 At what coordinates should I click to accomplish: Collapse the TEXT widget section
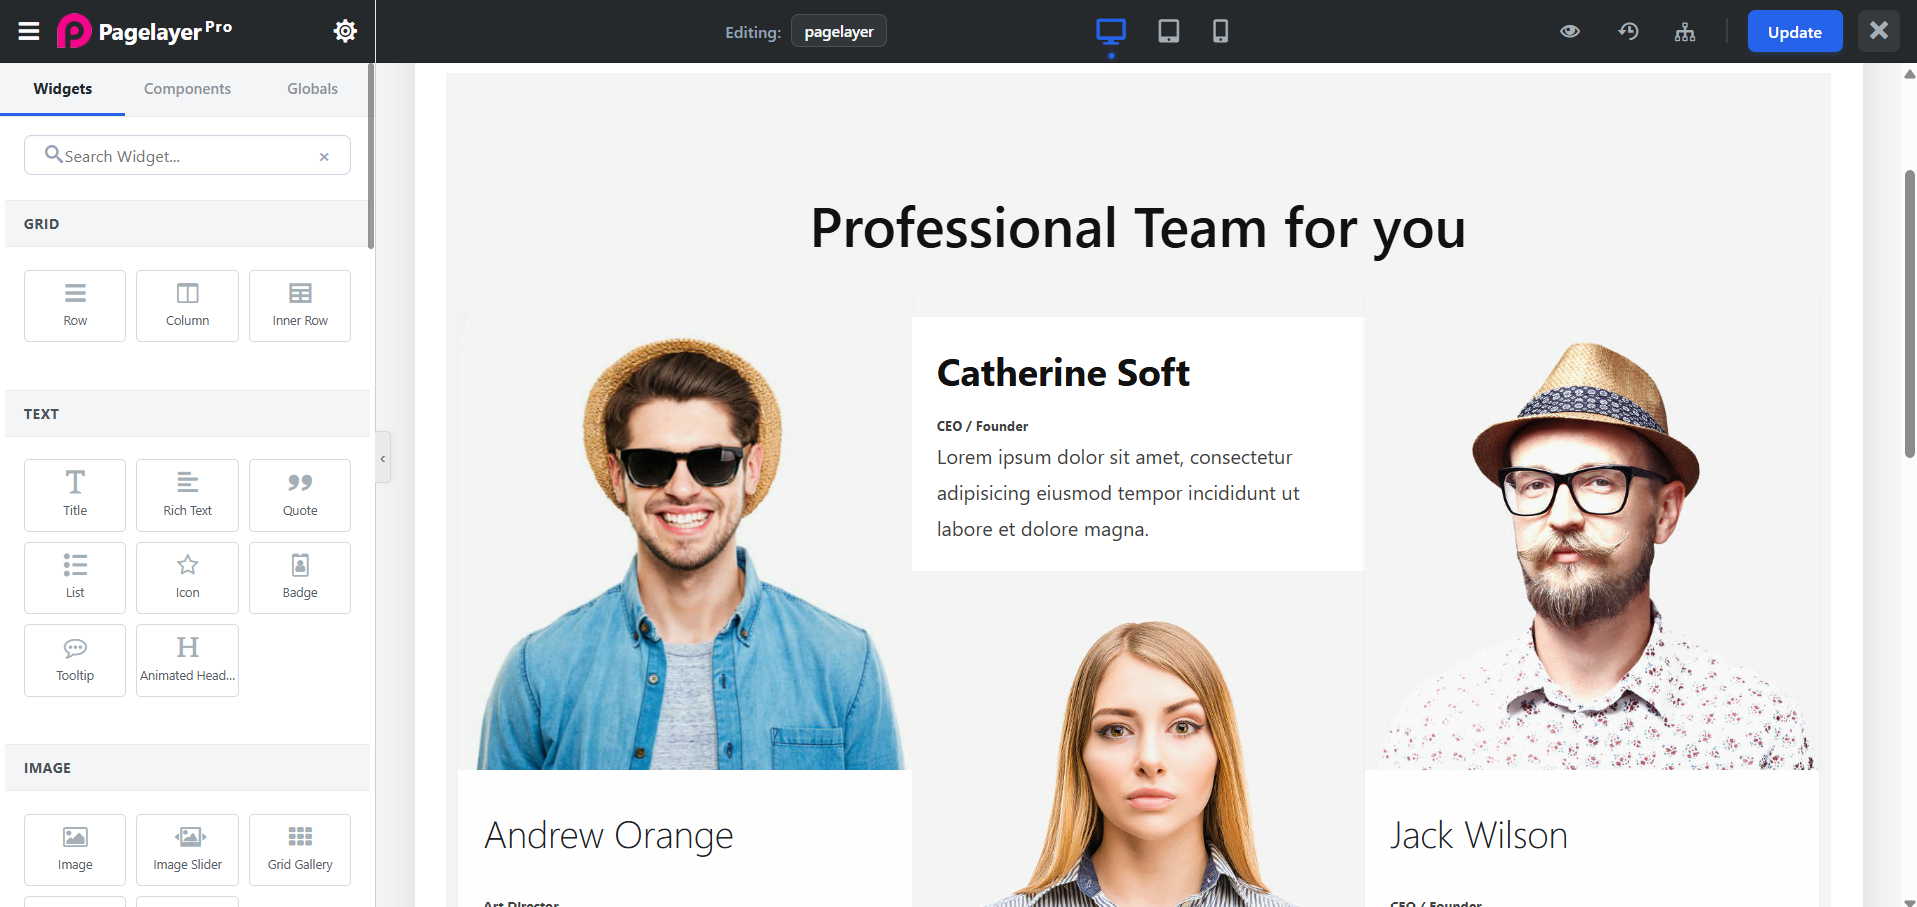pos(187,414)
